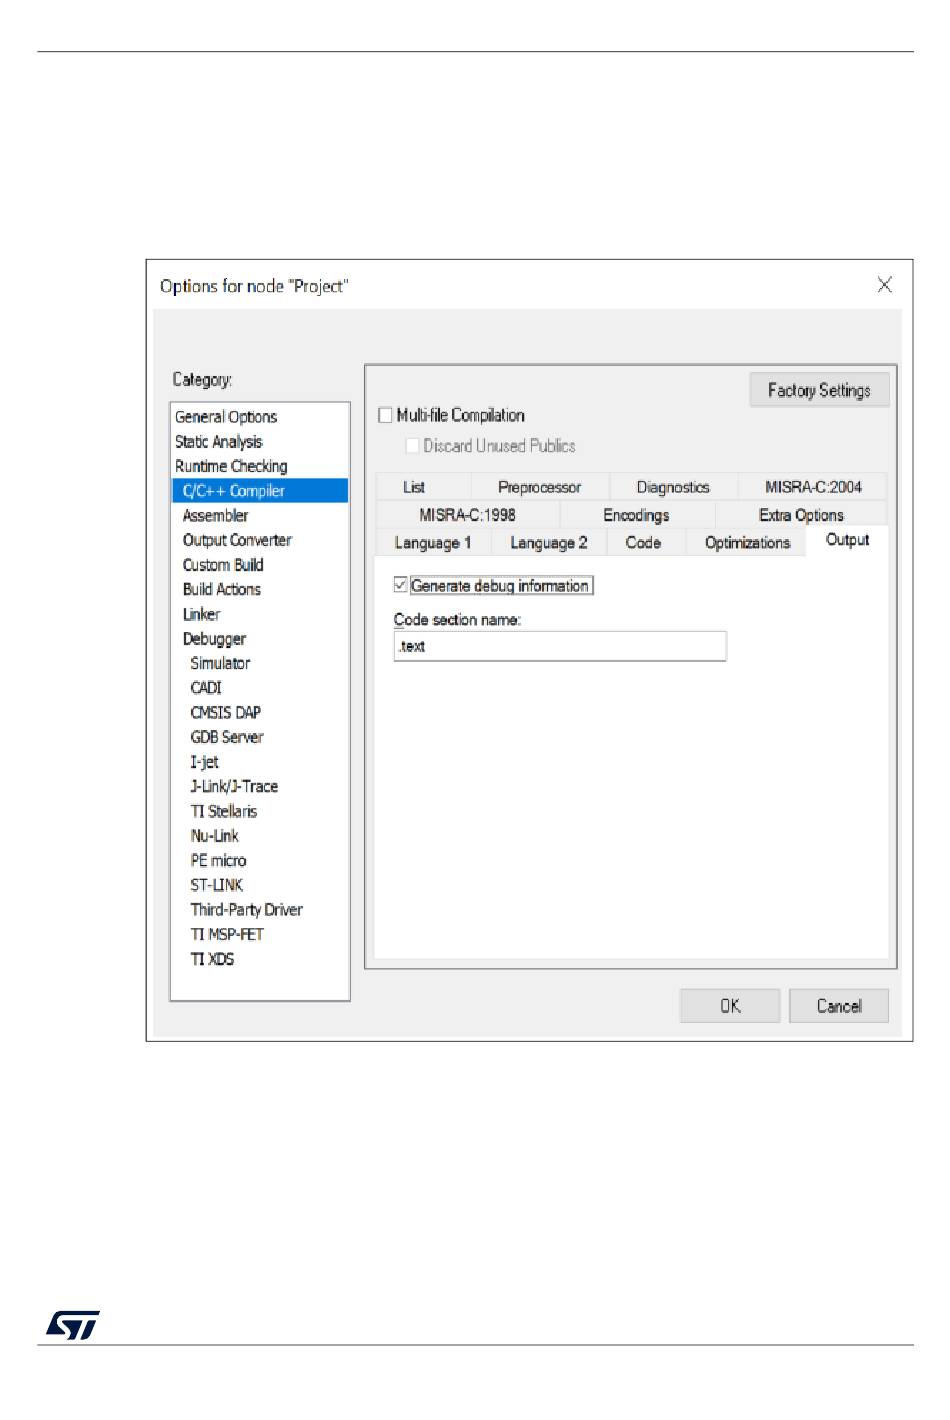Select General Options category

(x=226, y=417)
